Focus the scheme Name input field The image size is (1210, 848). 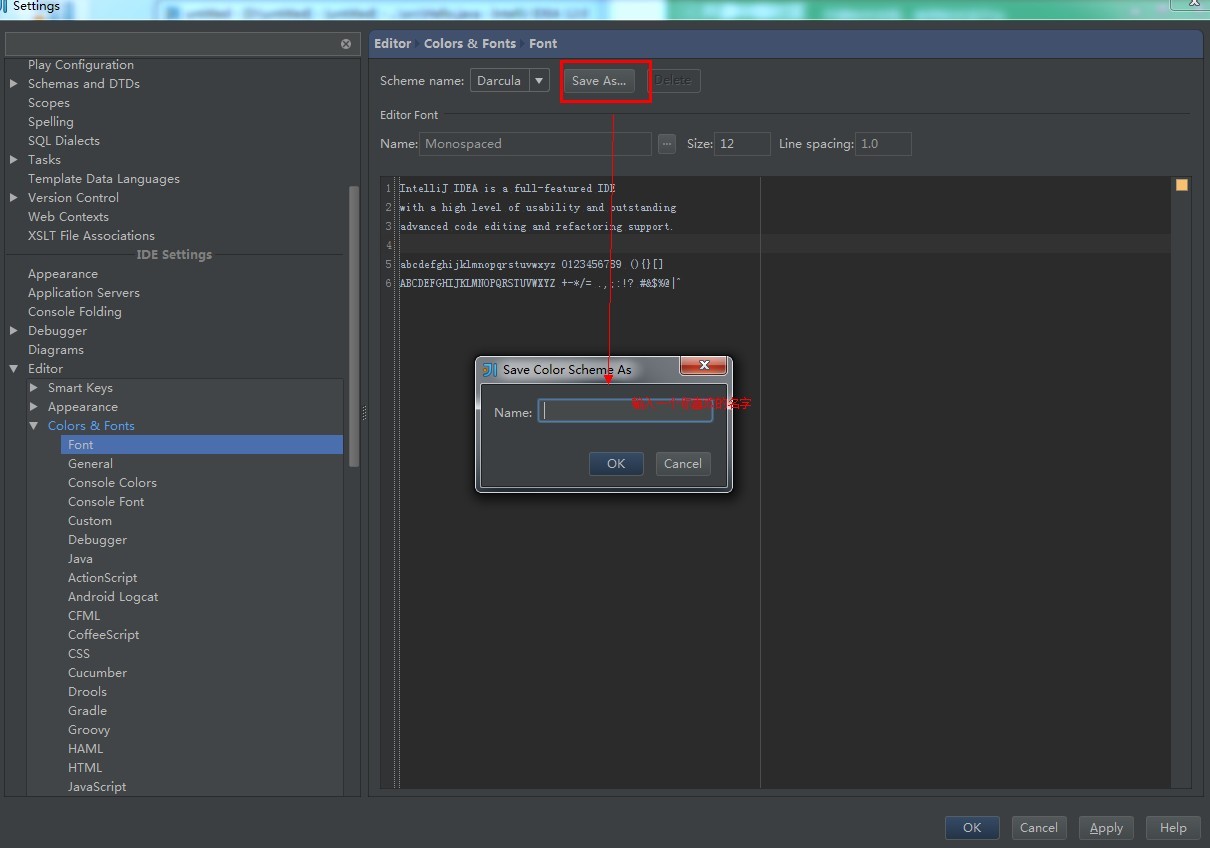point(625,411)
